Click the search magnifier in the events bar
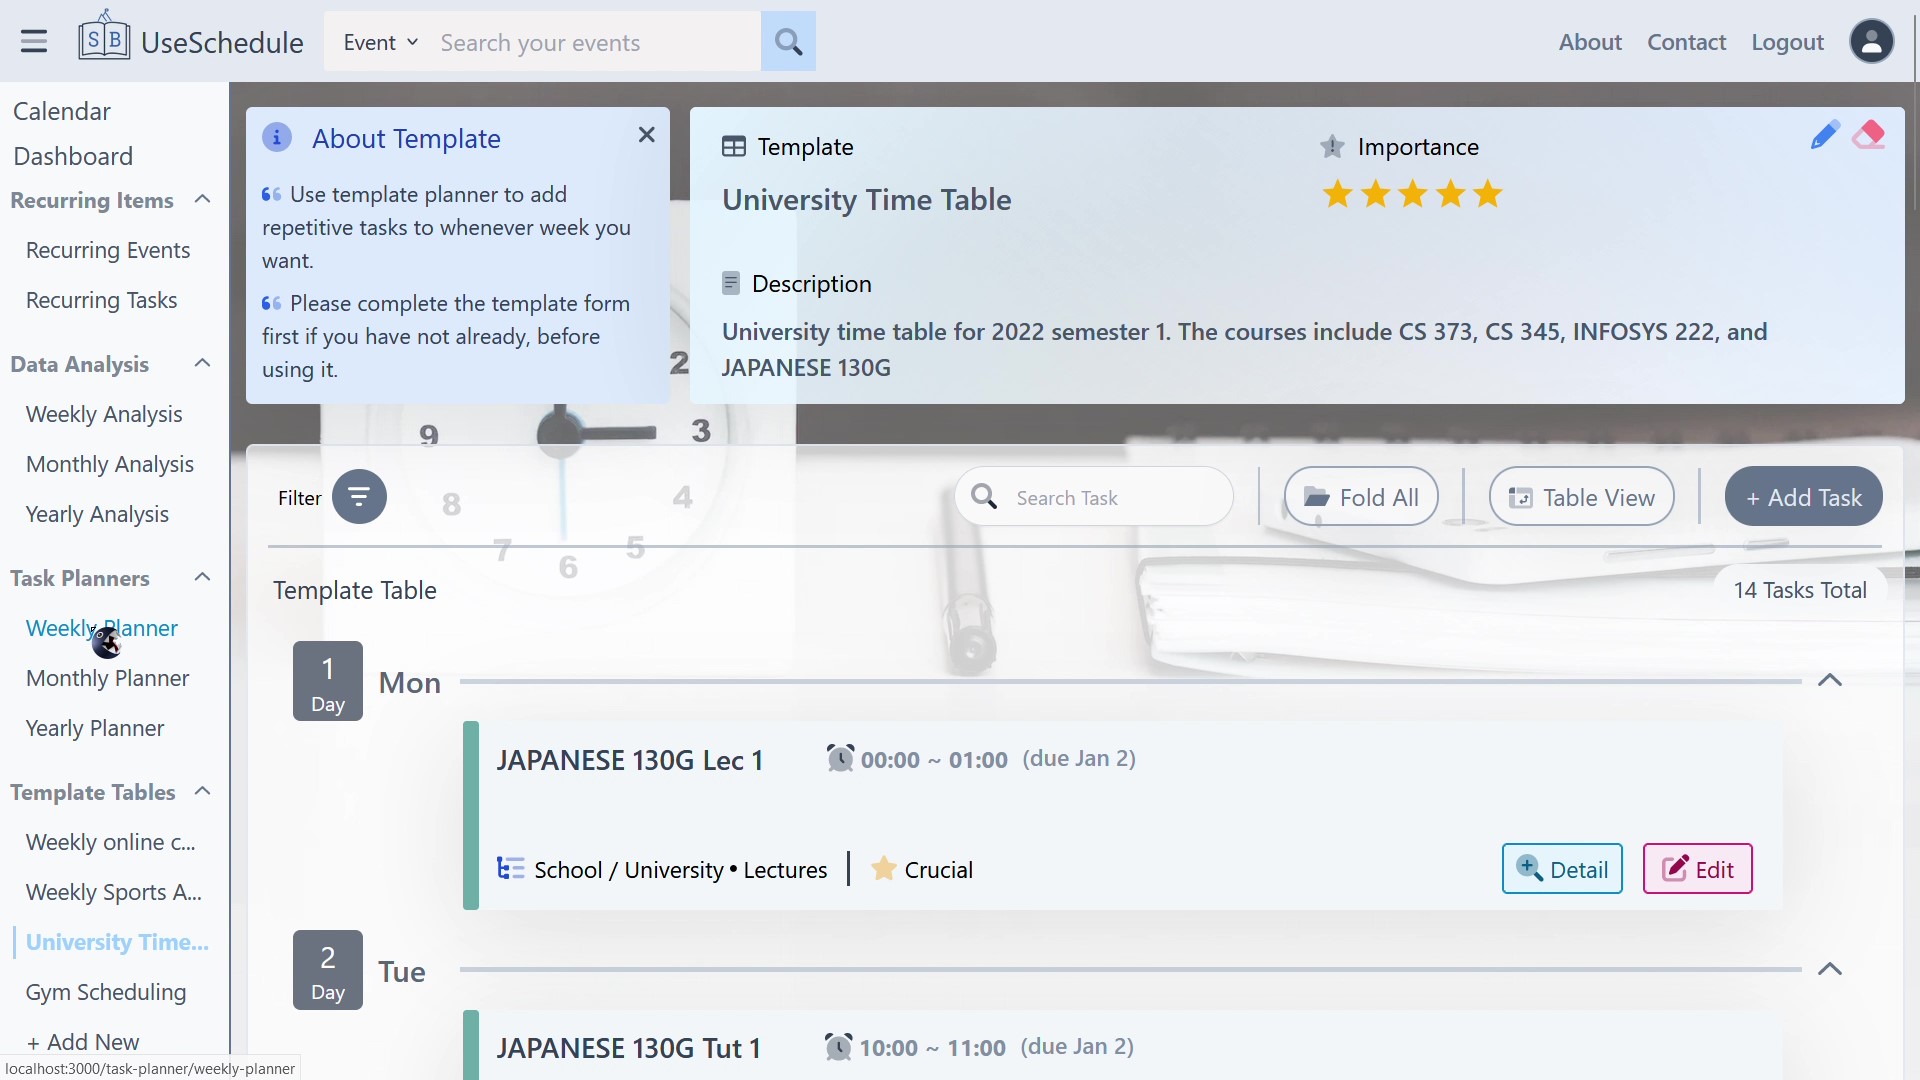Screen dimensions: 1920x1080 click(789, 42)
